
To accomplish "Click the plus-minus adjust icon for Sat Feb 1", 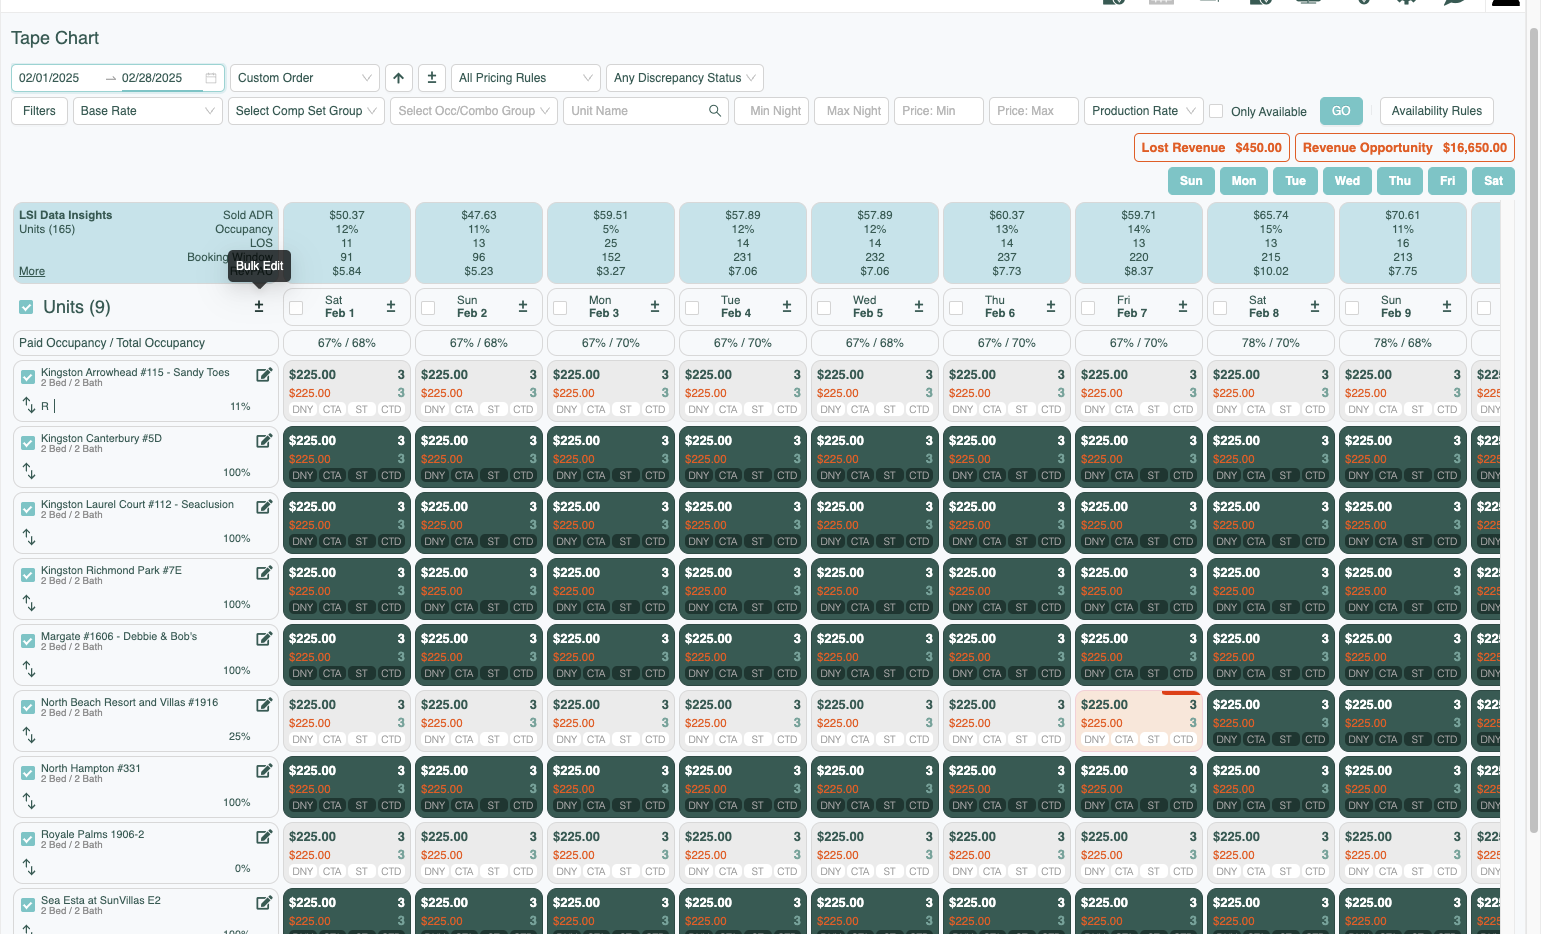I will (391, 307).
